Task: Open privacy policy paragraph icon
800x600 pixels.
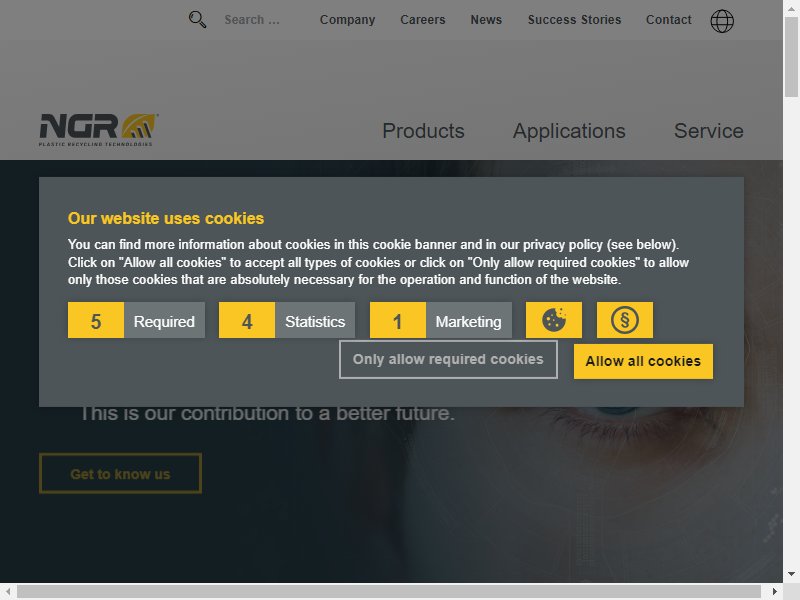Action: click(x=624, y=320)
